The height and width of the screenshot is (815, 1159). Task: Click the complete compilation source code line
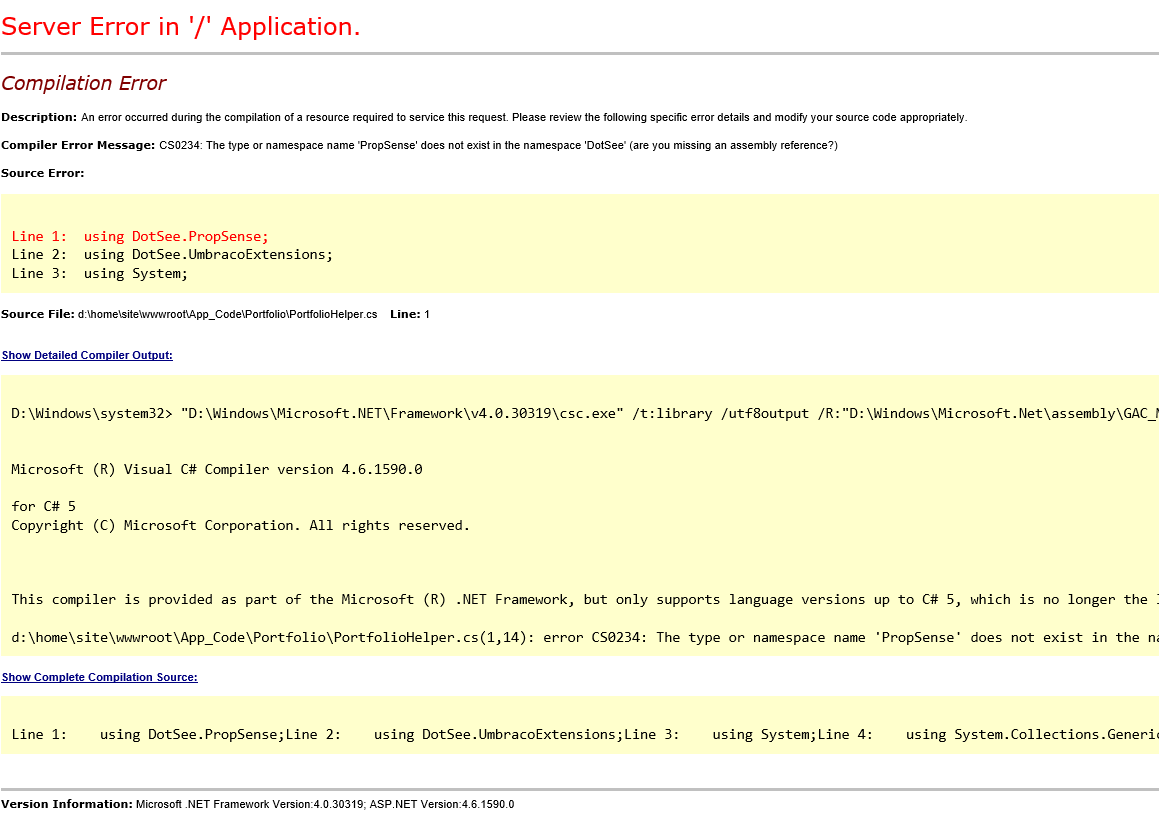pos(580,734)
